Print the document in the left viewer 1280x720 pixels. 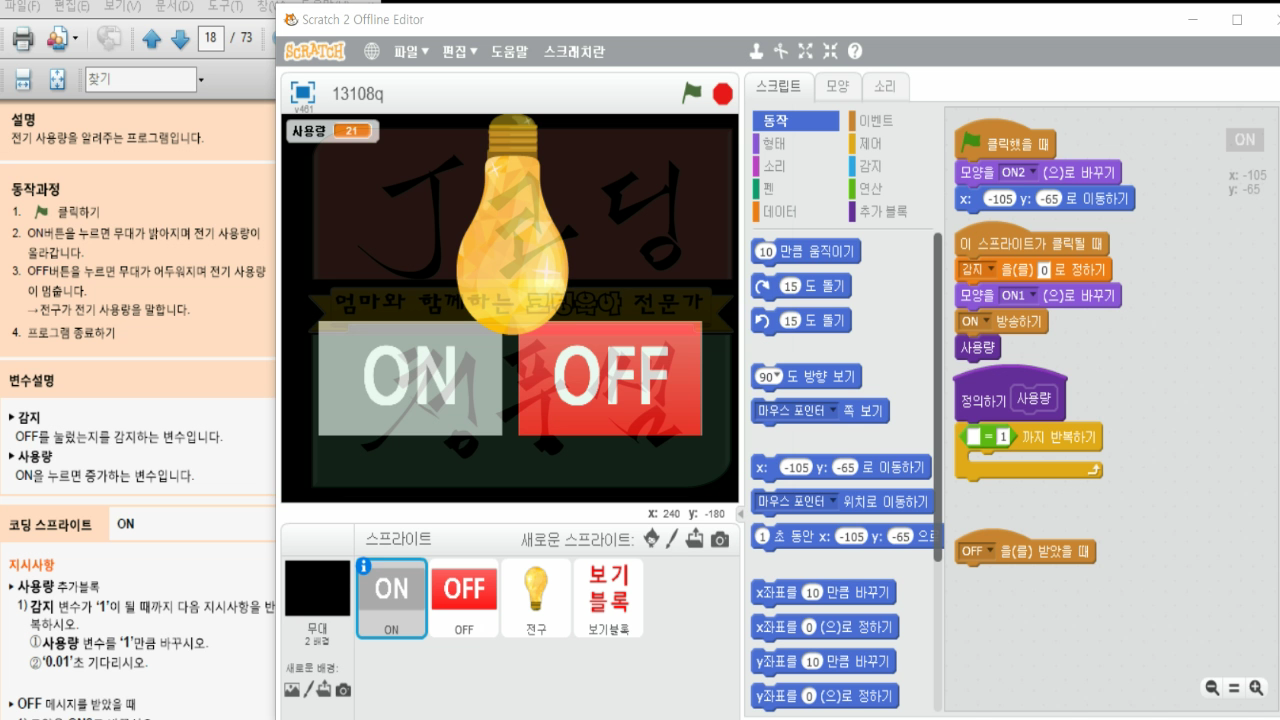click(x=20, y=39)
